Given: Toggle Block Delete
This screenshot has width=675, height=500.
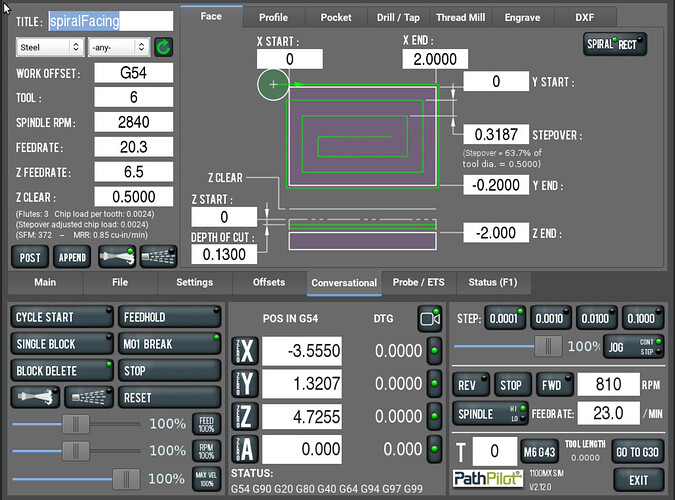Looking at the screenshot, I should click(62, 370).
